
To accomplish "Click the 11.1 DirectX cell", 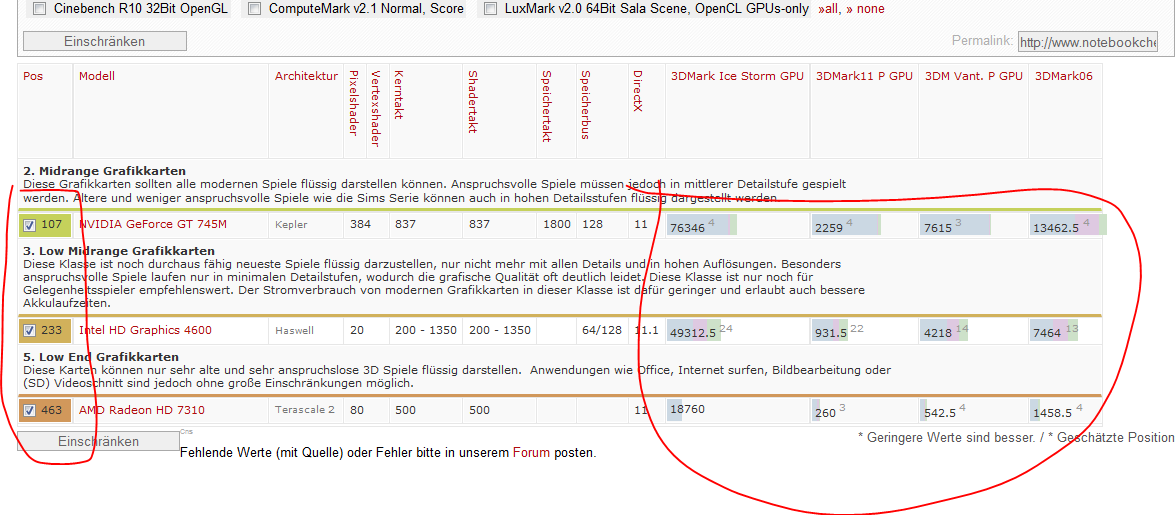I will (646, 331).
